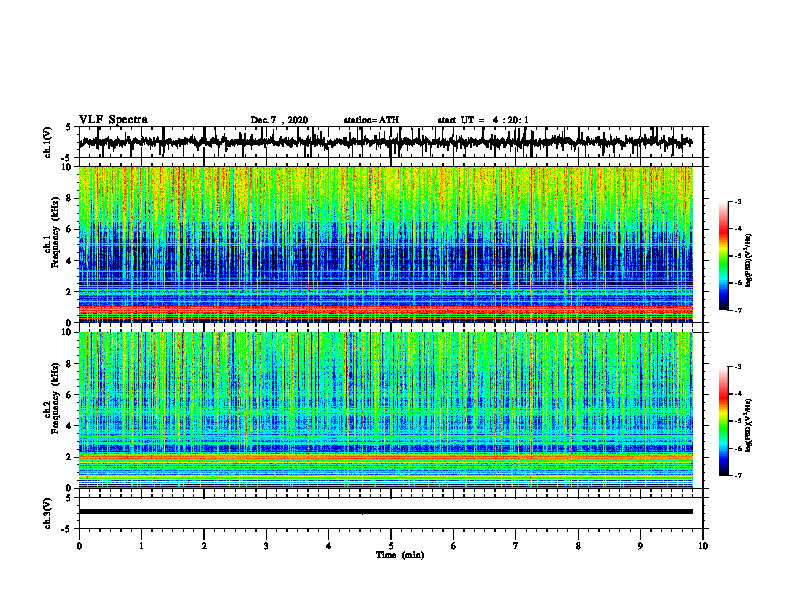Click the time axis tick label "0"

79,546
